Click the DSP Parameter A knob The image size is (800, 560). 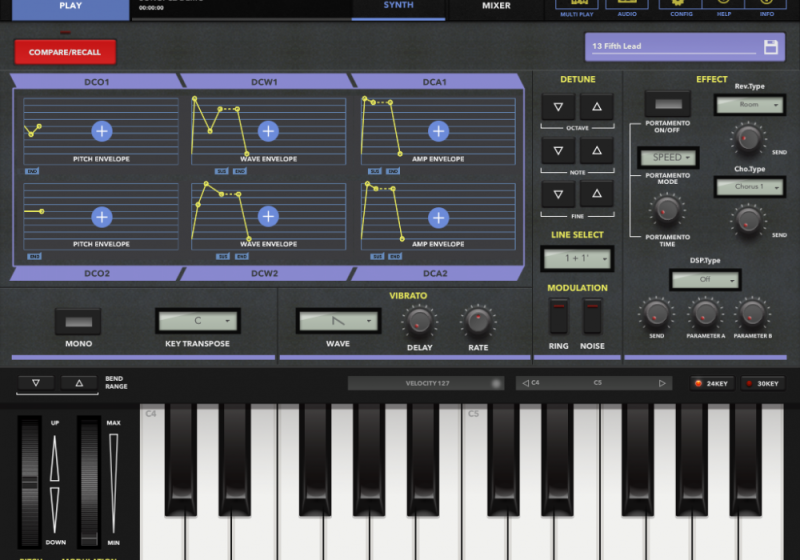coord(705,313)
